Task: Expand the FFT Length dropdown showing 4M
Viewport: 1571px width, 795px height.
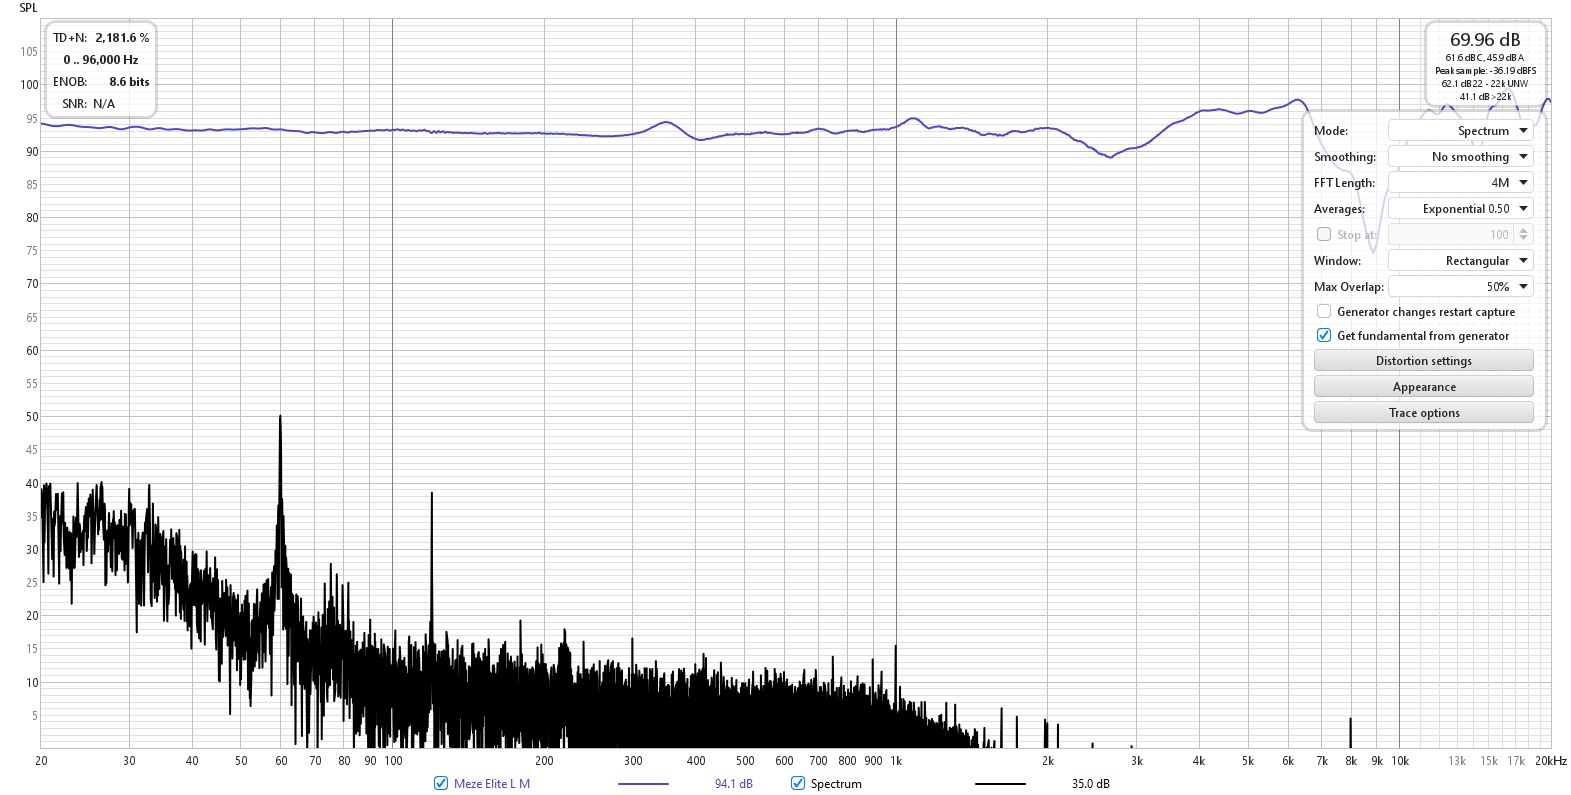Action: 1460,183
